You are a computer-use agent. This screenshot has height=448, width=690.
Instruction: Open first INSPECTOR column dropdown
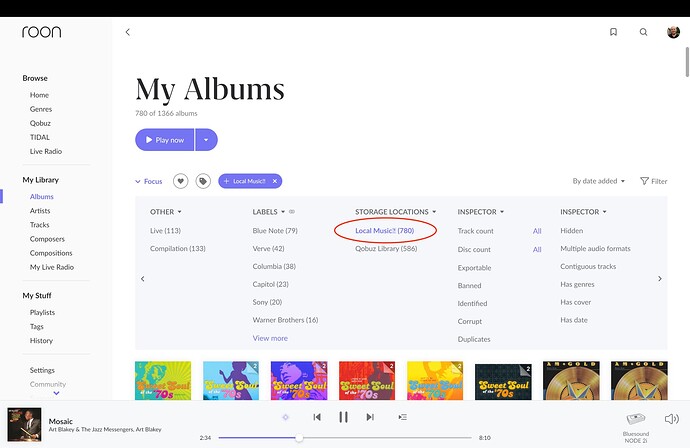click(481, 212)
